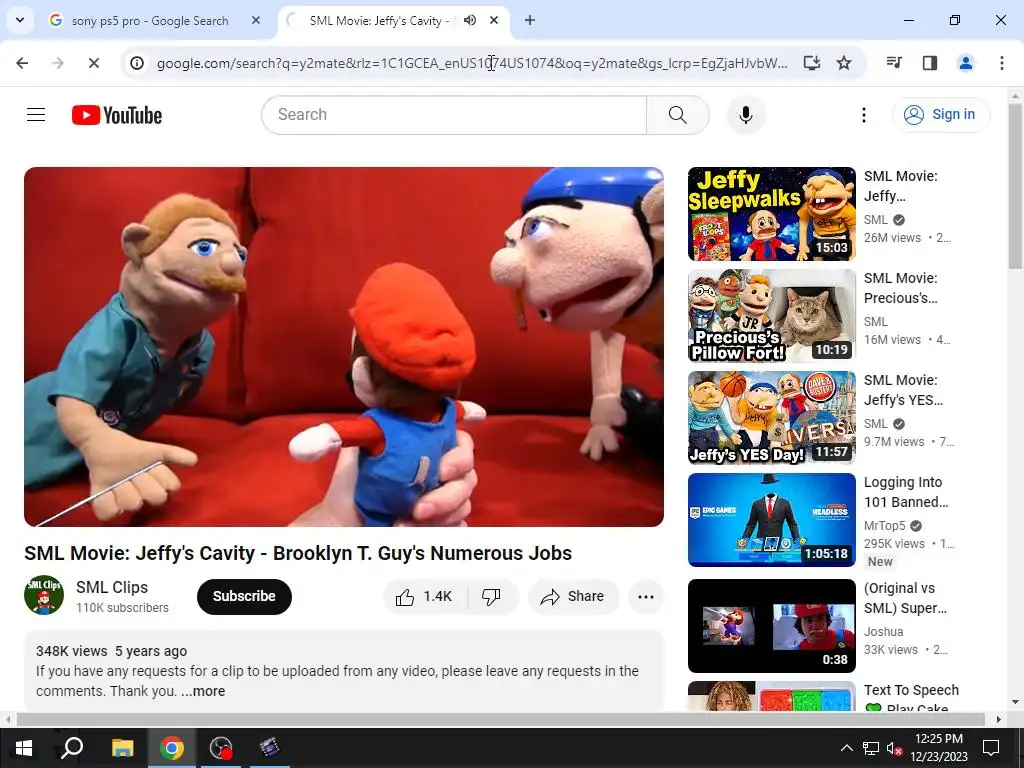Click the search magnifier button
This screenshot has height=768, width=1024.
677,115
